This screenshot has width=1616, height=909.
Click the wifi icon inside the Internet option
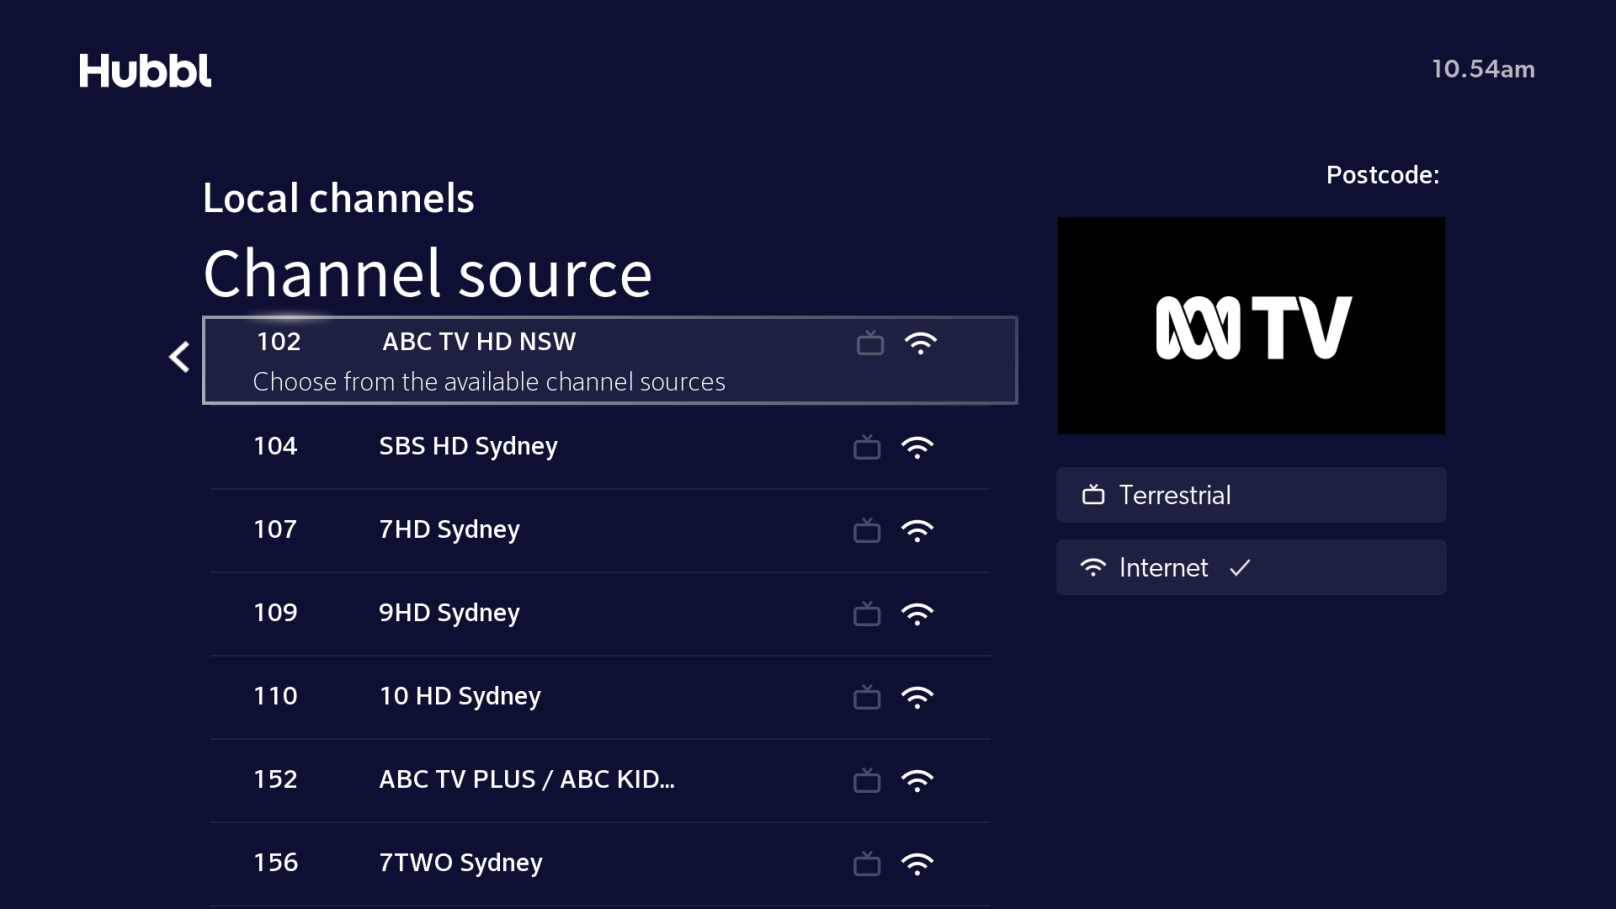pyautogui.click(x=1092, y=568)
